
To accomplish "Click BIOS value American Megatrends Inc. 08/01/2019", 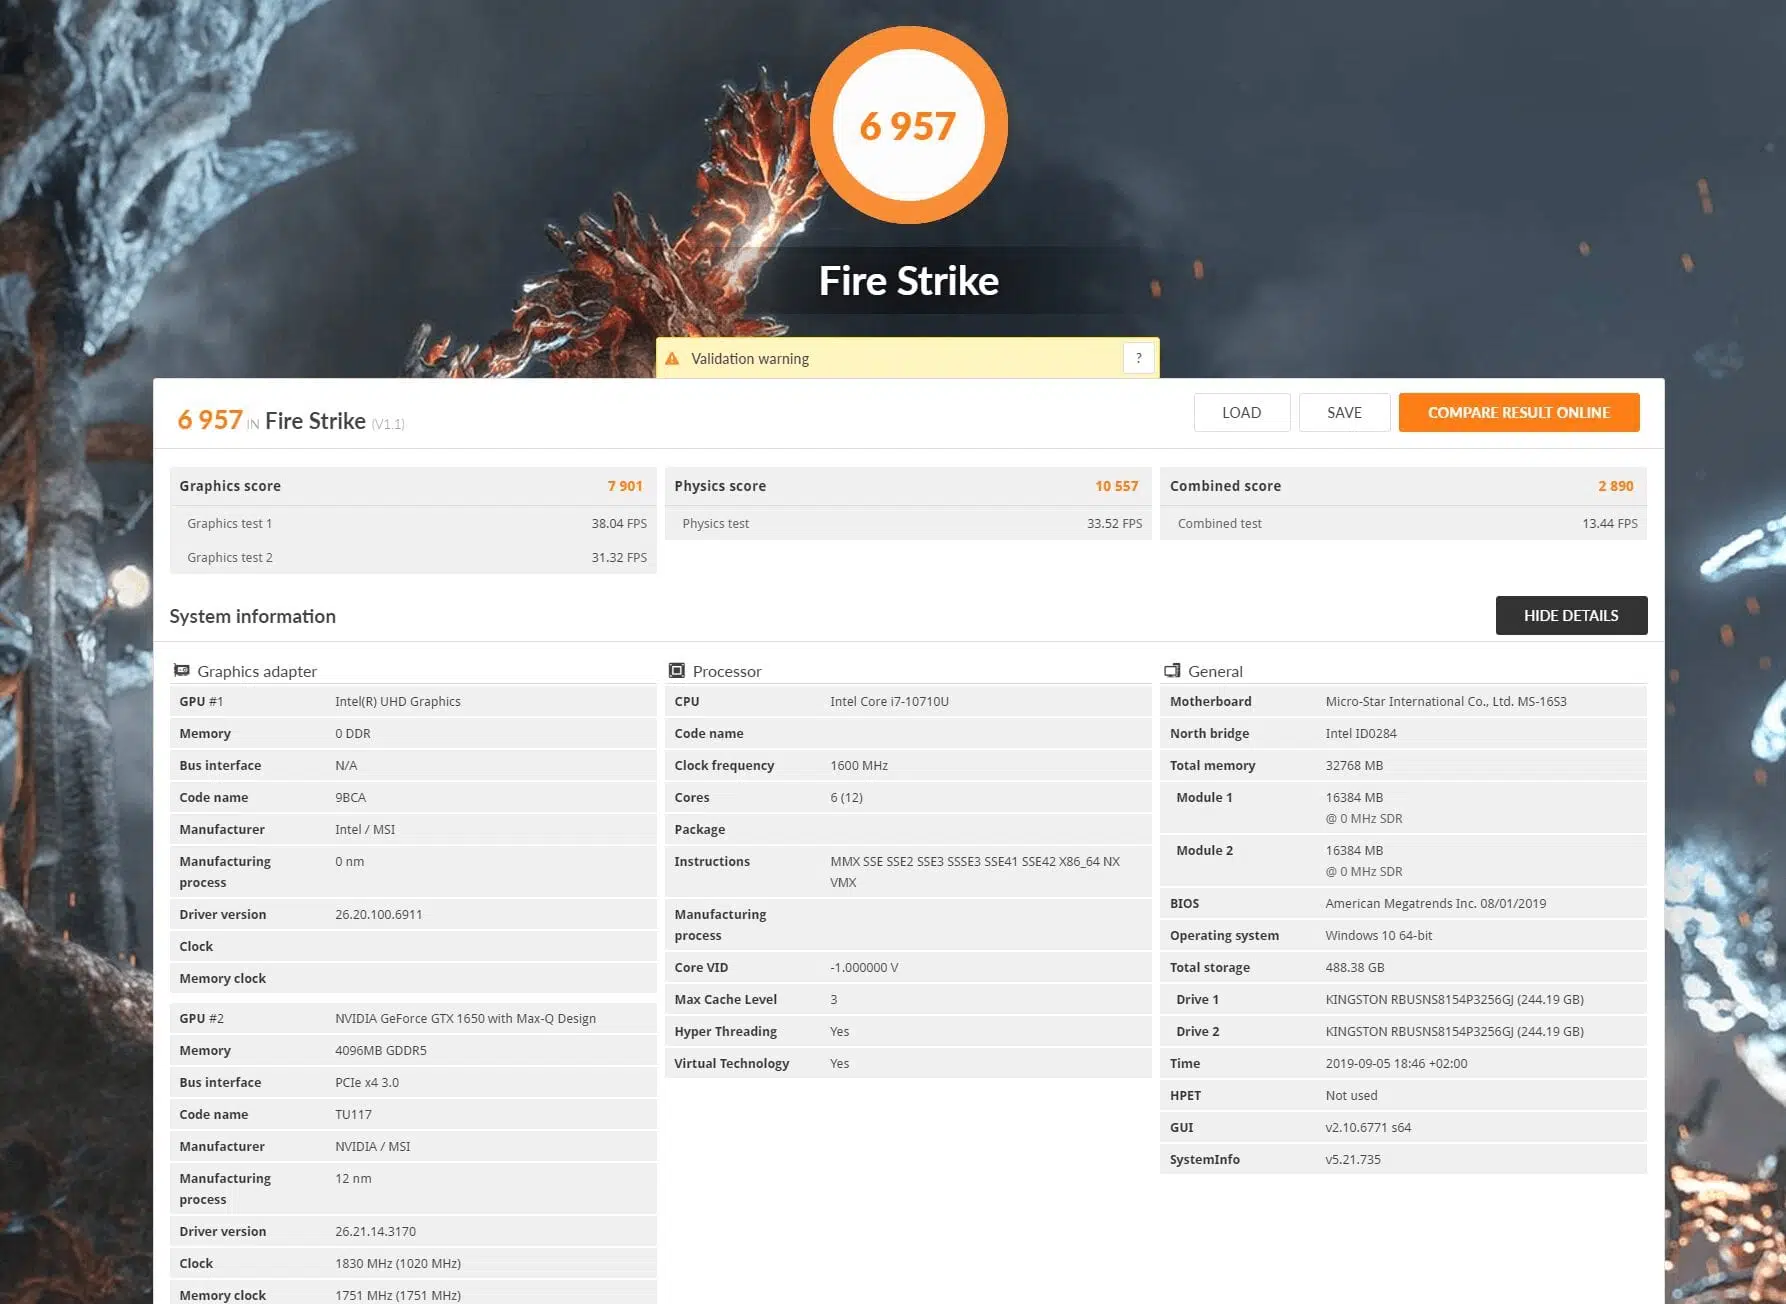I will 1436,903.
